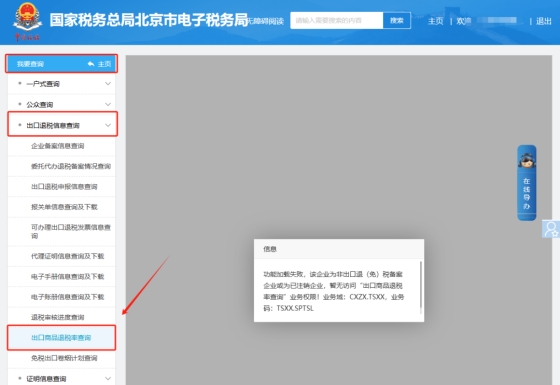Open the 在线导办 assistant widget
The image size is (560, 385).
pyautogui.click(x=526, y=182)
